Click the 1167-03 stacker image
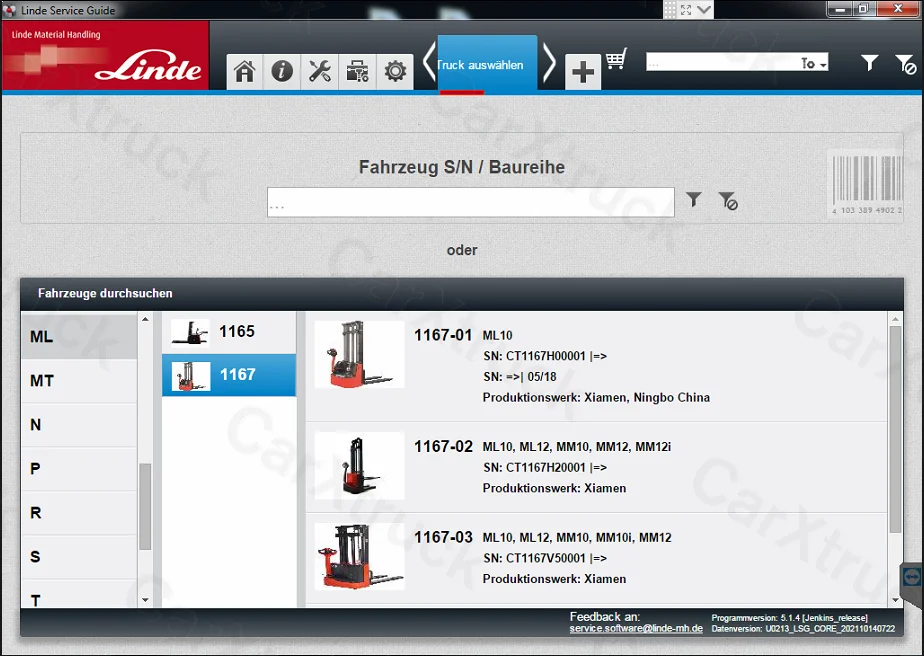Screen dimensions: 924x656 (x=359, y=556)
